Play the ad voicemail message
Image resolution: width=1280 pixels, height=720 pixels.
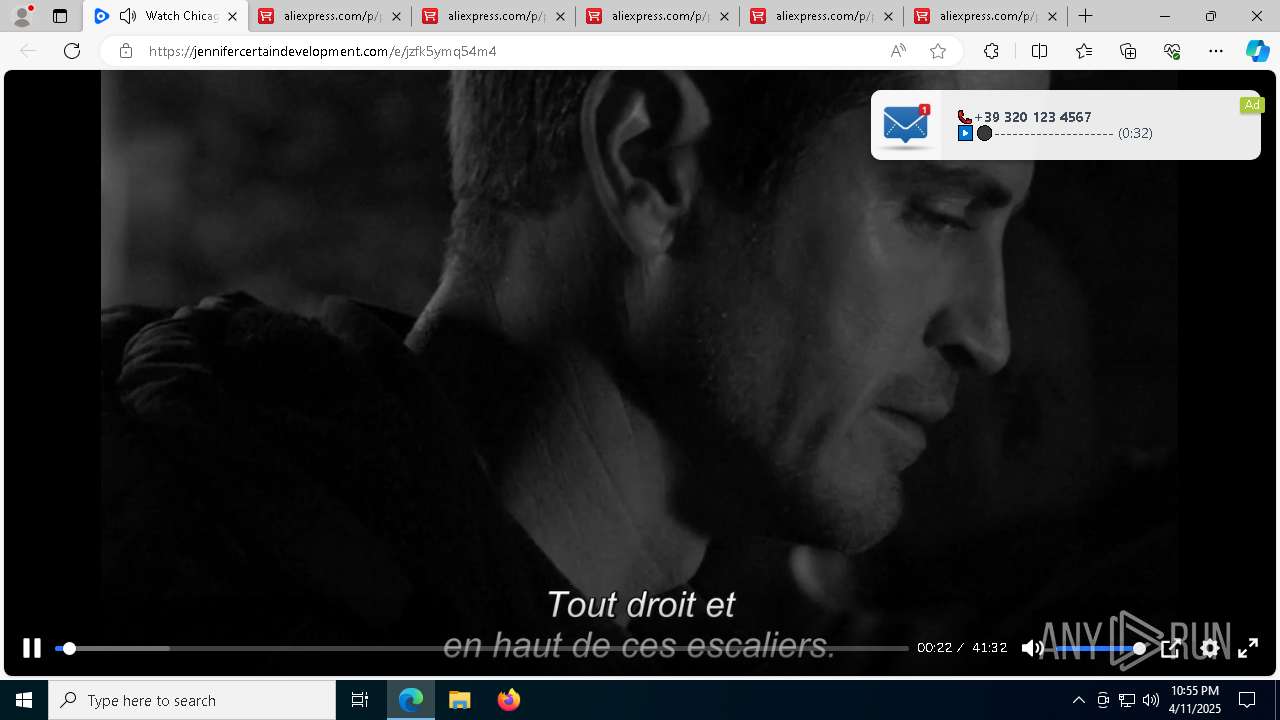(965, 133)
